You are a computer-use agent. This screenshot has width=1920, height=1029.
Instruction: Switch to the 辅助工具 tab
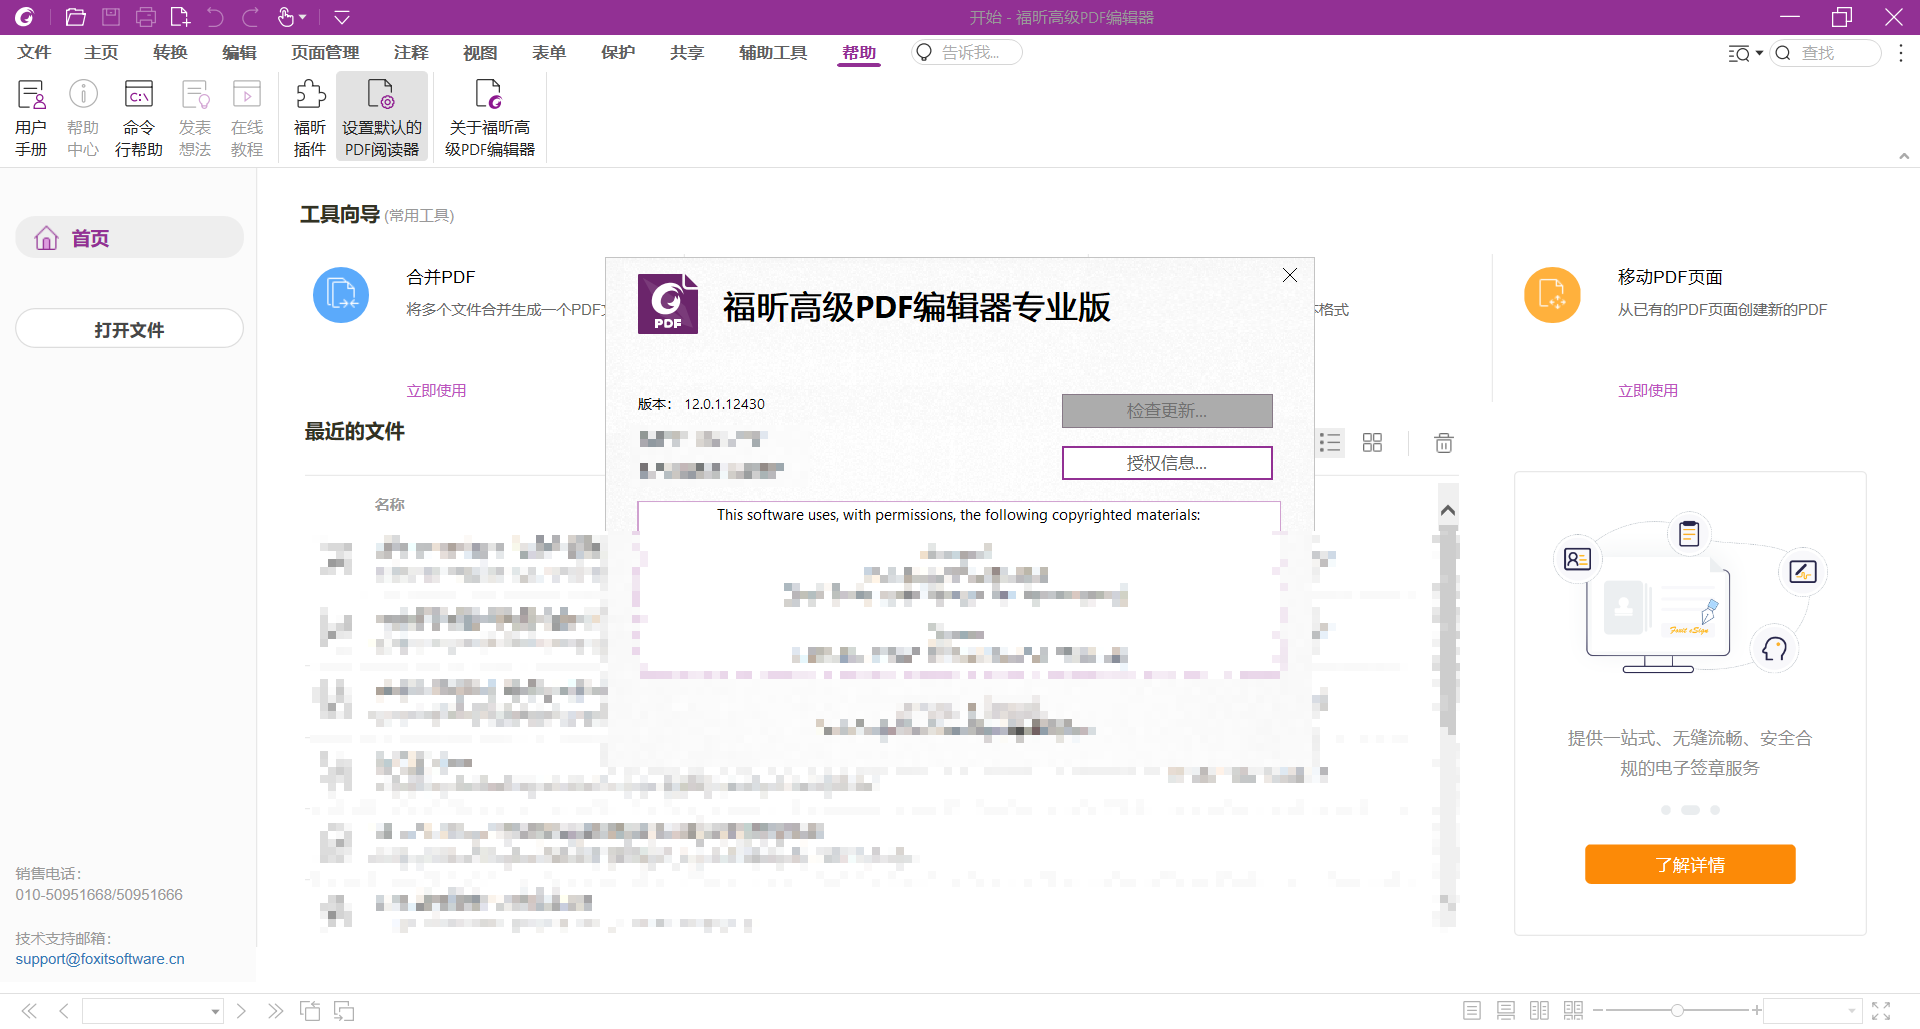point(773,52)
